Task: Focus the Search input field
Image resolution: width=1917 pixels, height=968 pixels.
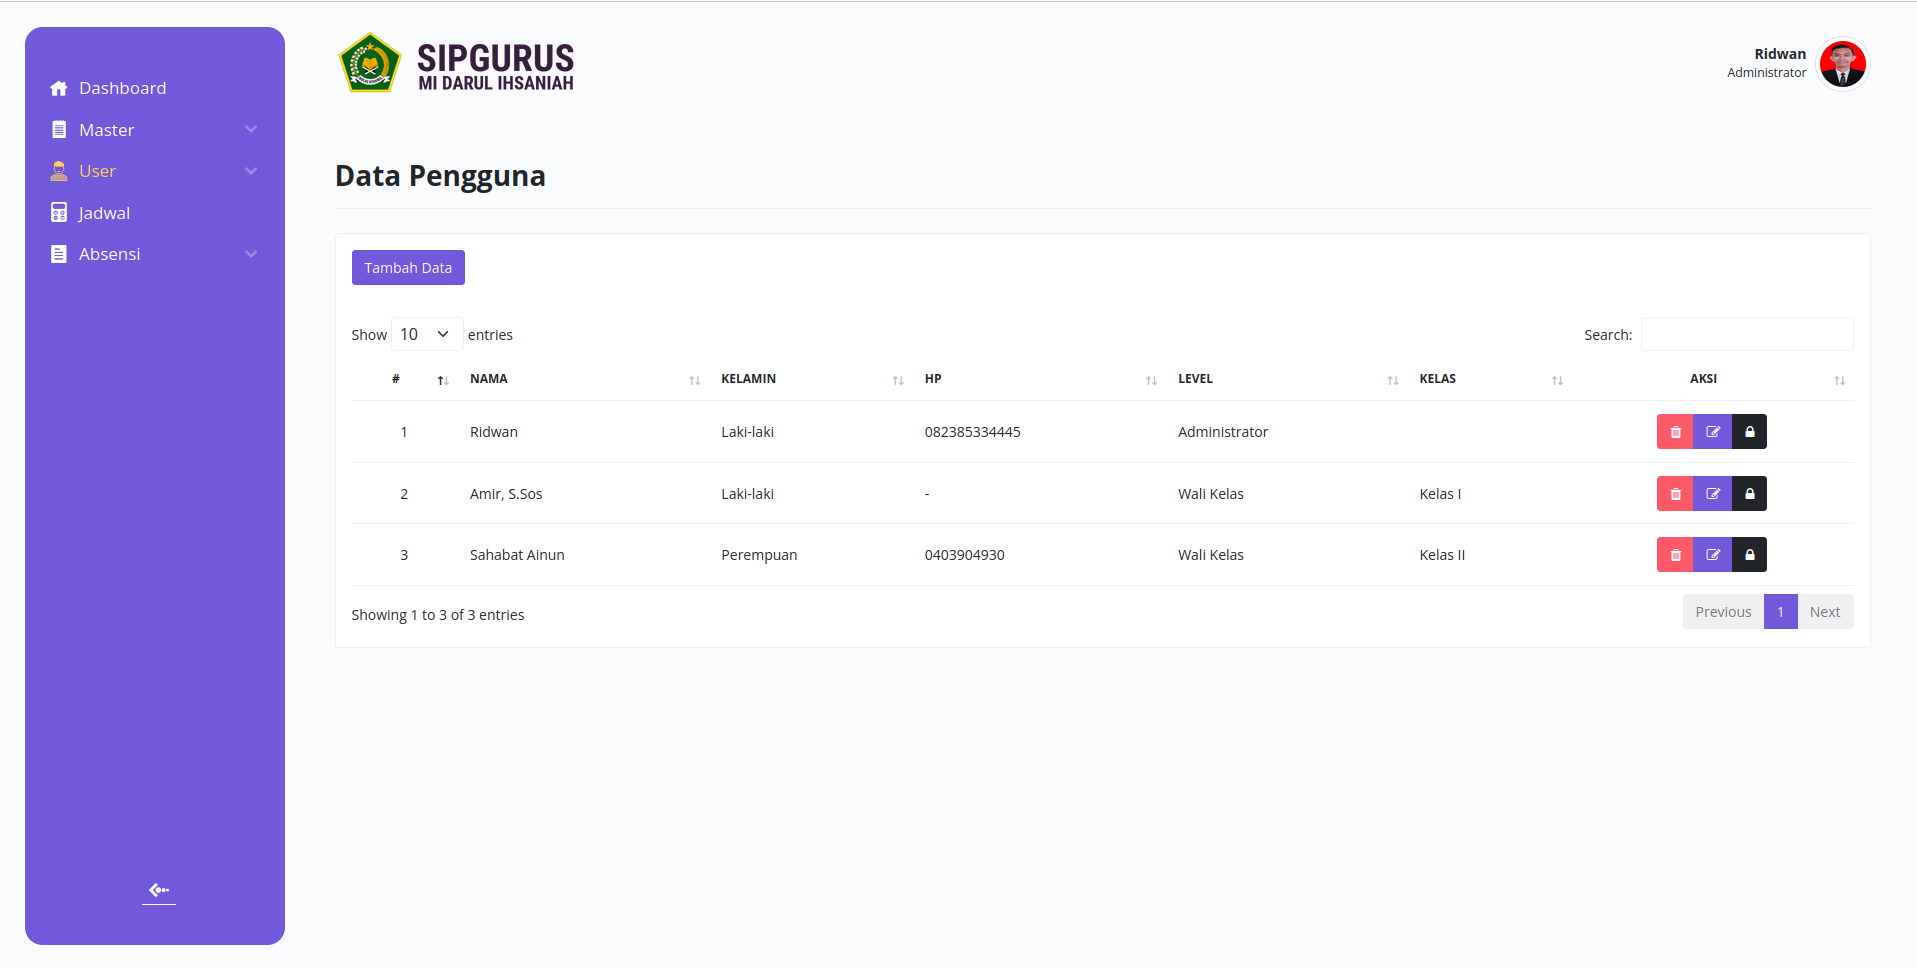Action: tap(1747, 334)
